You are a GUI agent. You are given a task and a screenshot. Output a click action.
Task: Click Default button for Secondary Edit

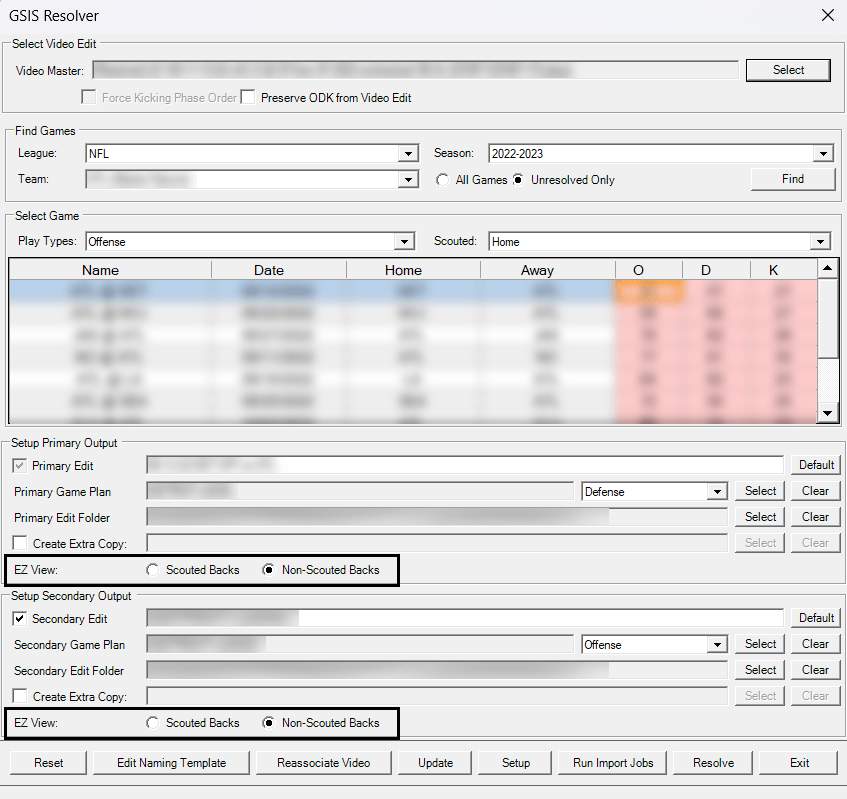816,618
